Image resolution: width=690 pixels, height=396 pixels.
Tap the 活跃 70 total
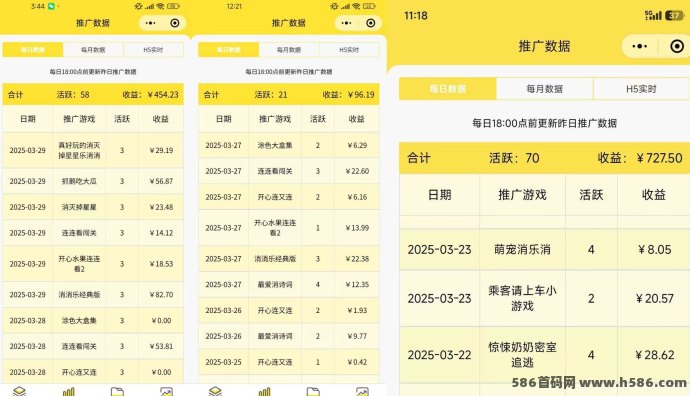(514, 158)
